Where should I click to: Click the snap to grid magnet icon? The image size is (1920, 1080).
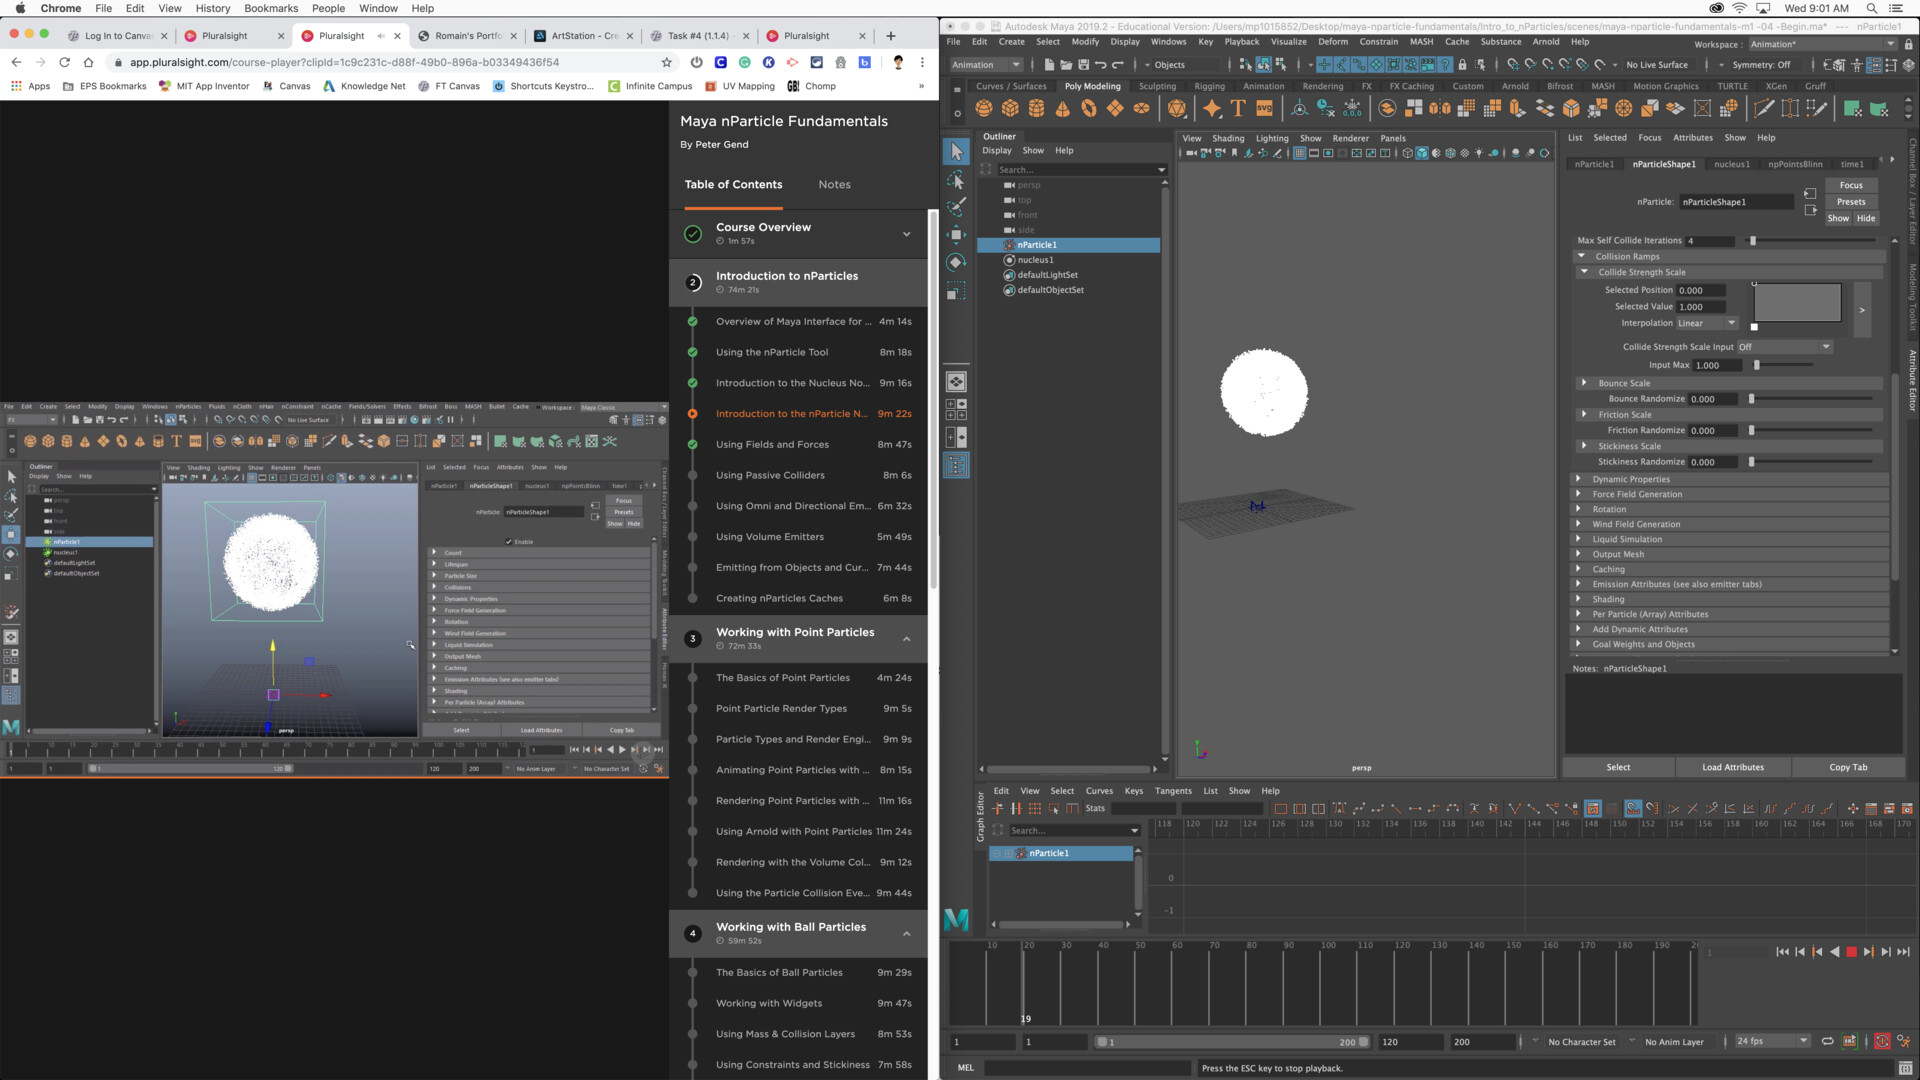pyautogui.click(x=1515, y=64)
